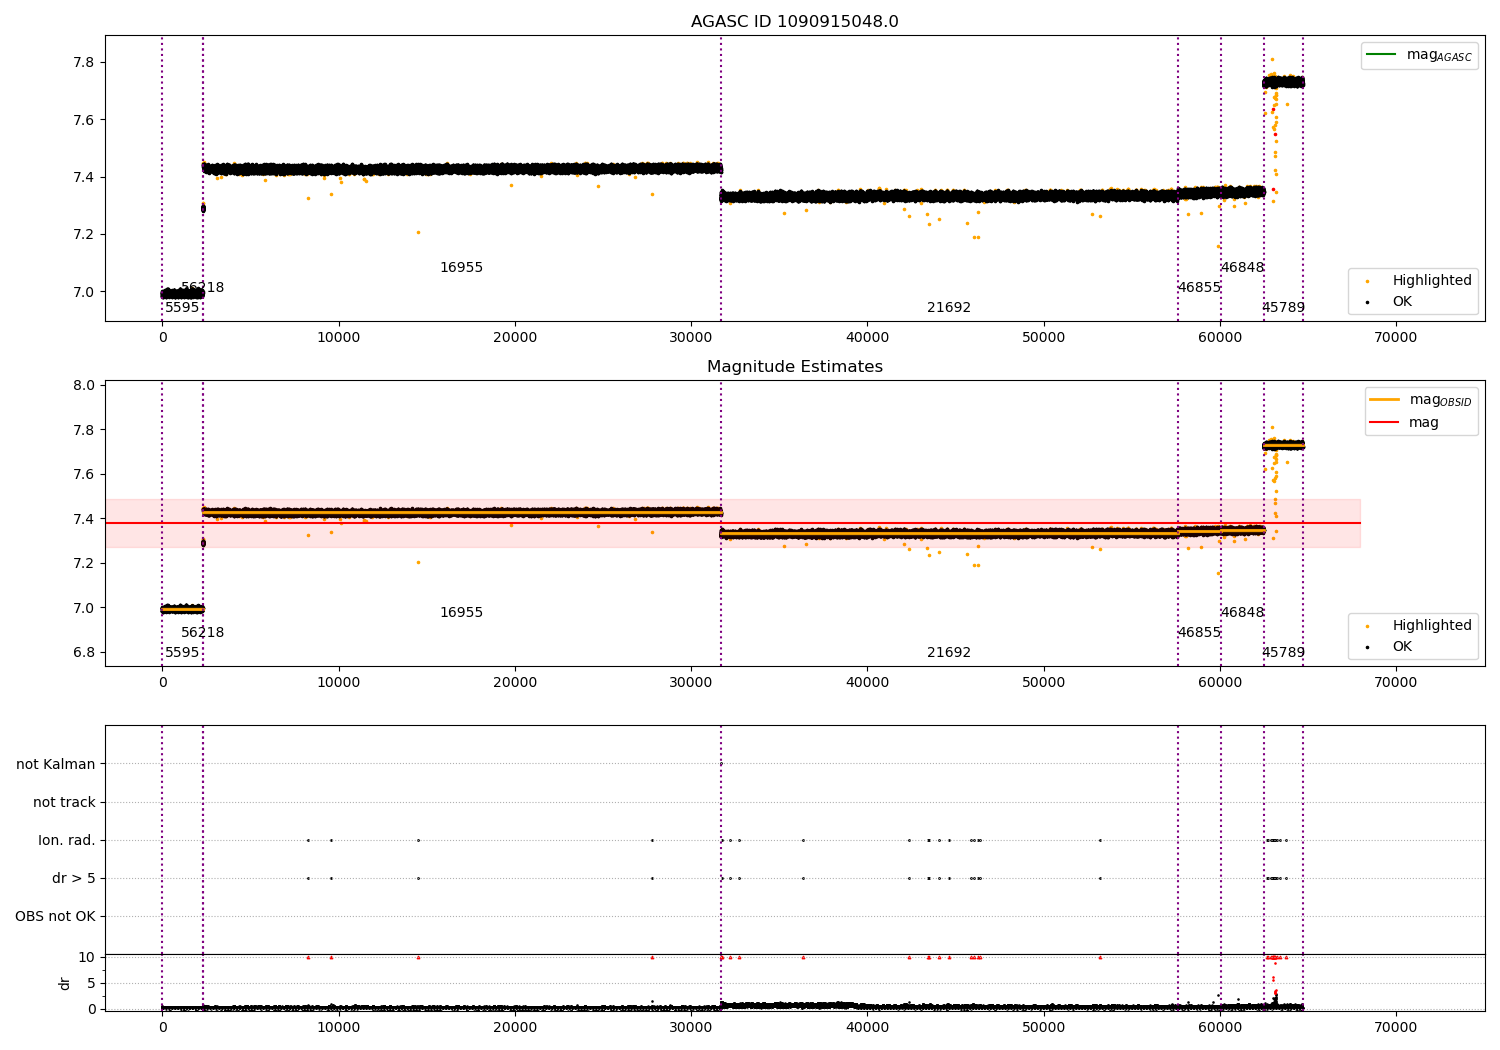Click obsid label '5595' in the top plot
The width and height of the screenshot is (1500, 1050).
[182, 308]
